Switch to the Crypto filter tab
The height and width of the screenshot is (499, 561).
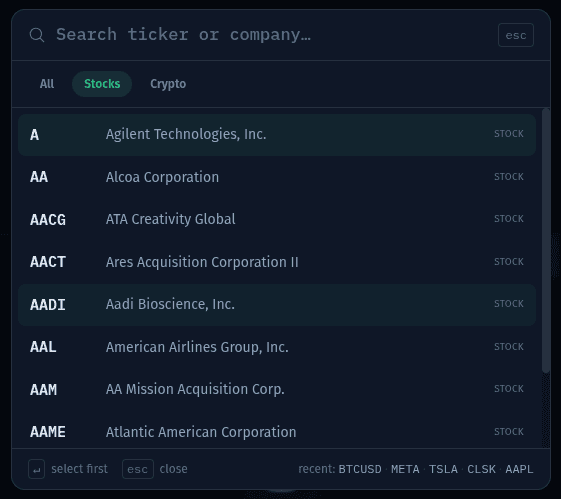168,84
